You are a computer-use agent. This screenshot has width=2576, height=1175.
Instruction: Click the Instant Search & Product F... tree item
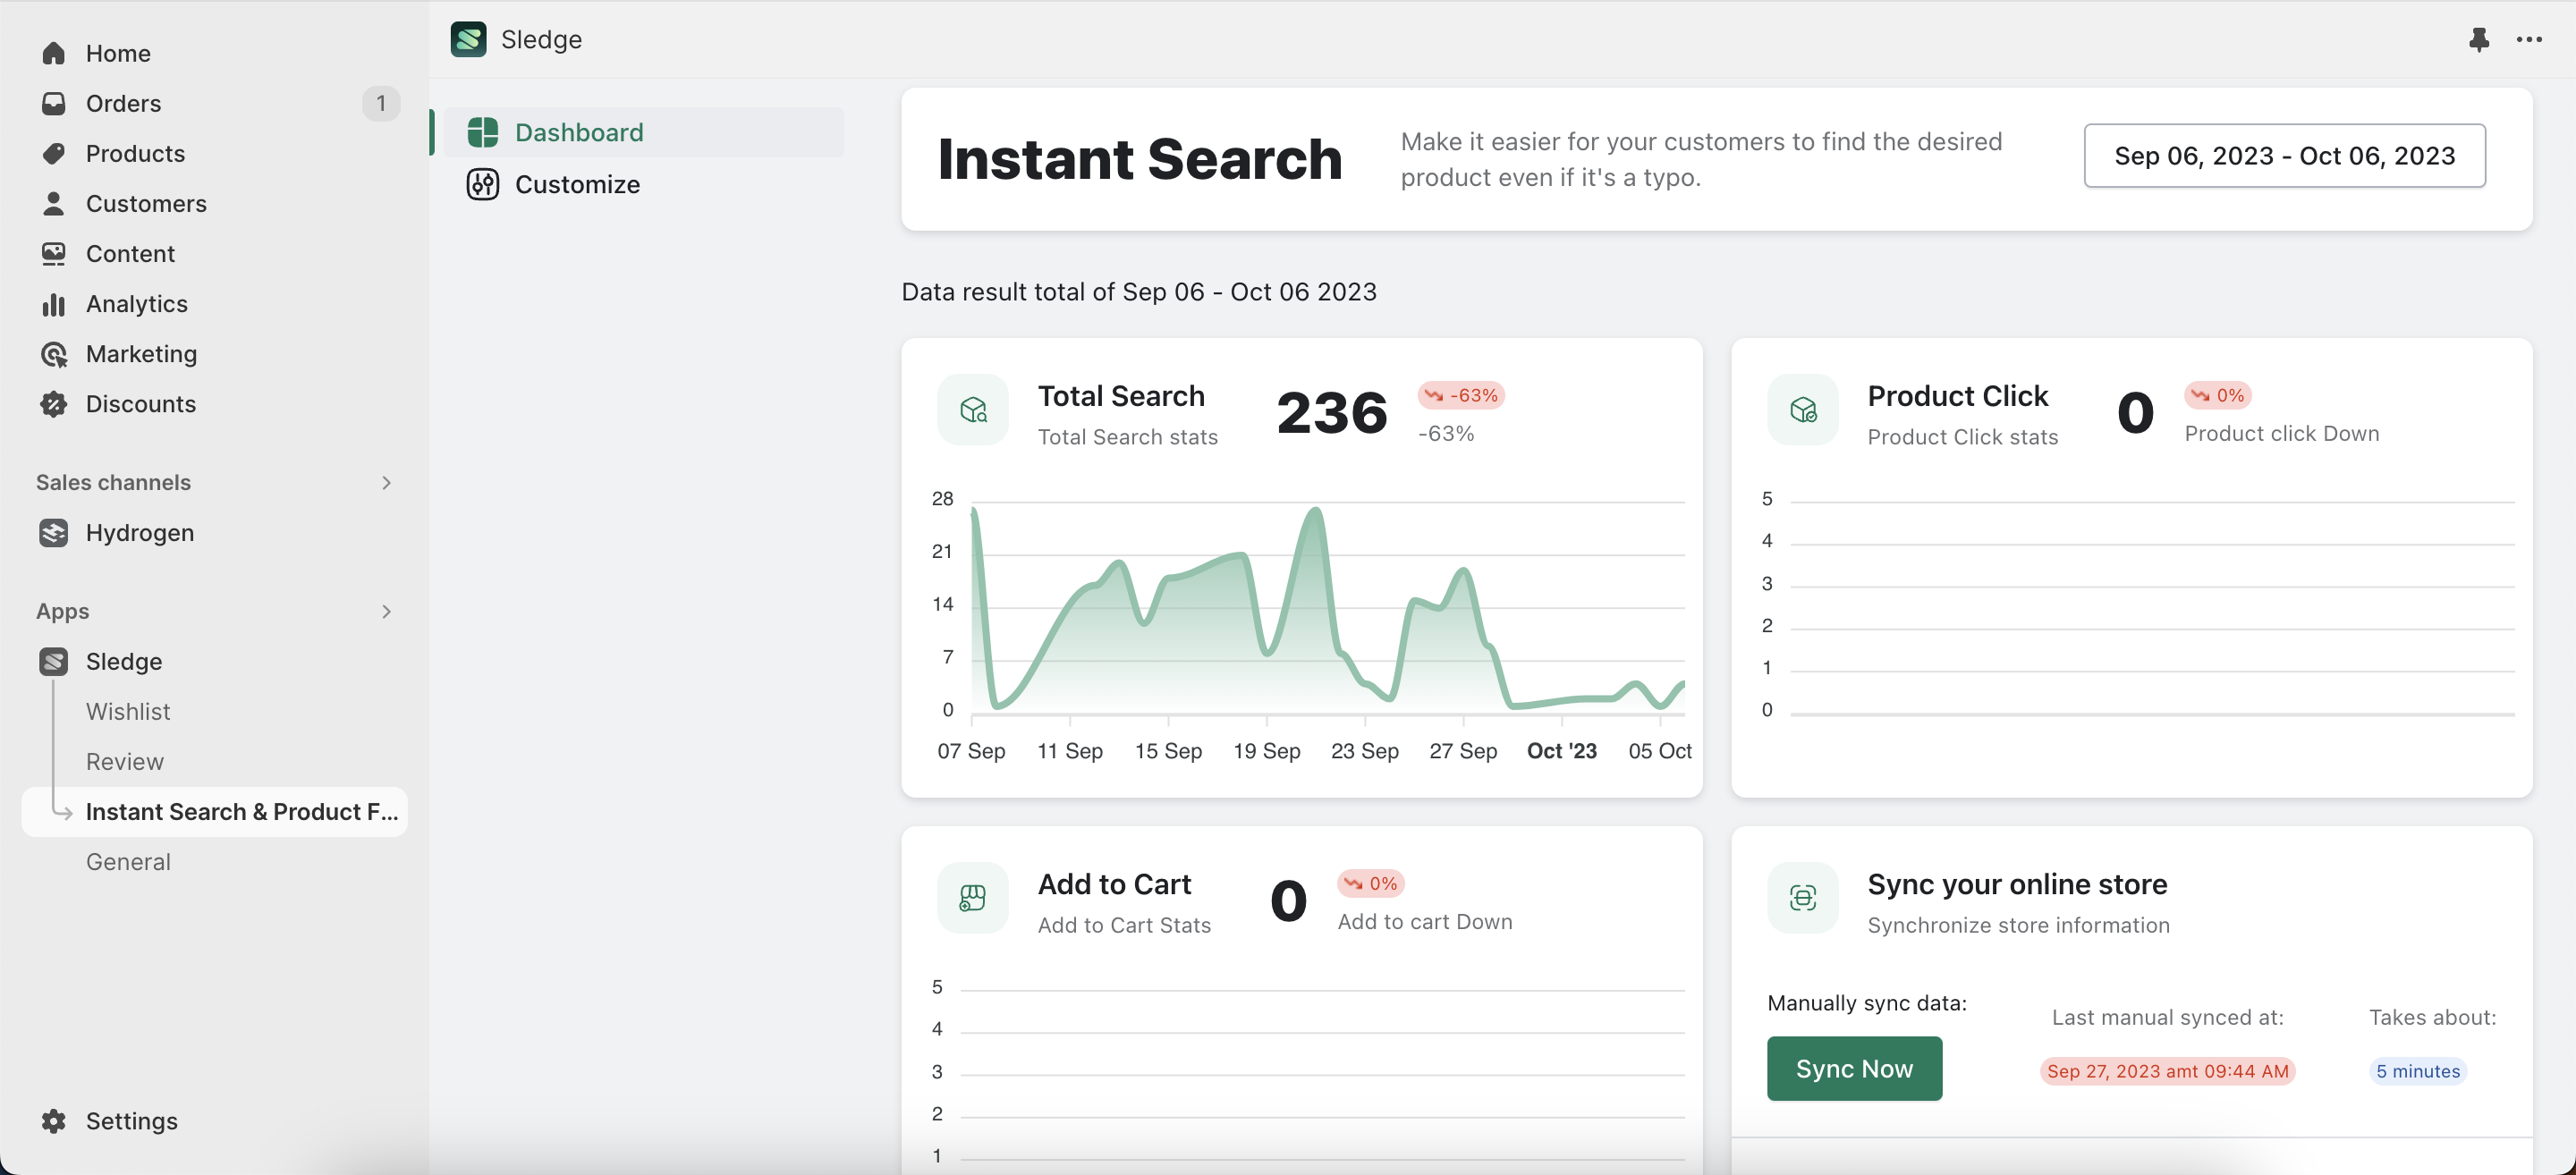point(241,810)
